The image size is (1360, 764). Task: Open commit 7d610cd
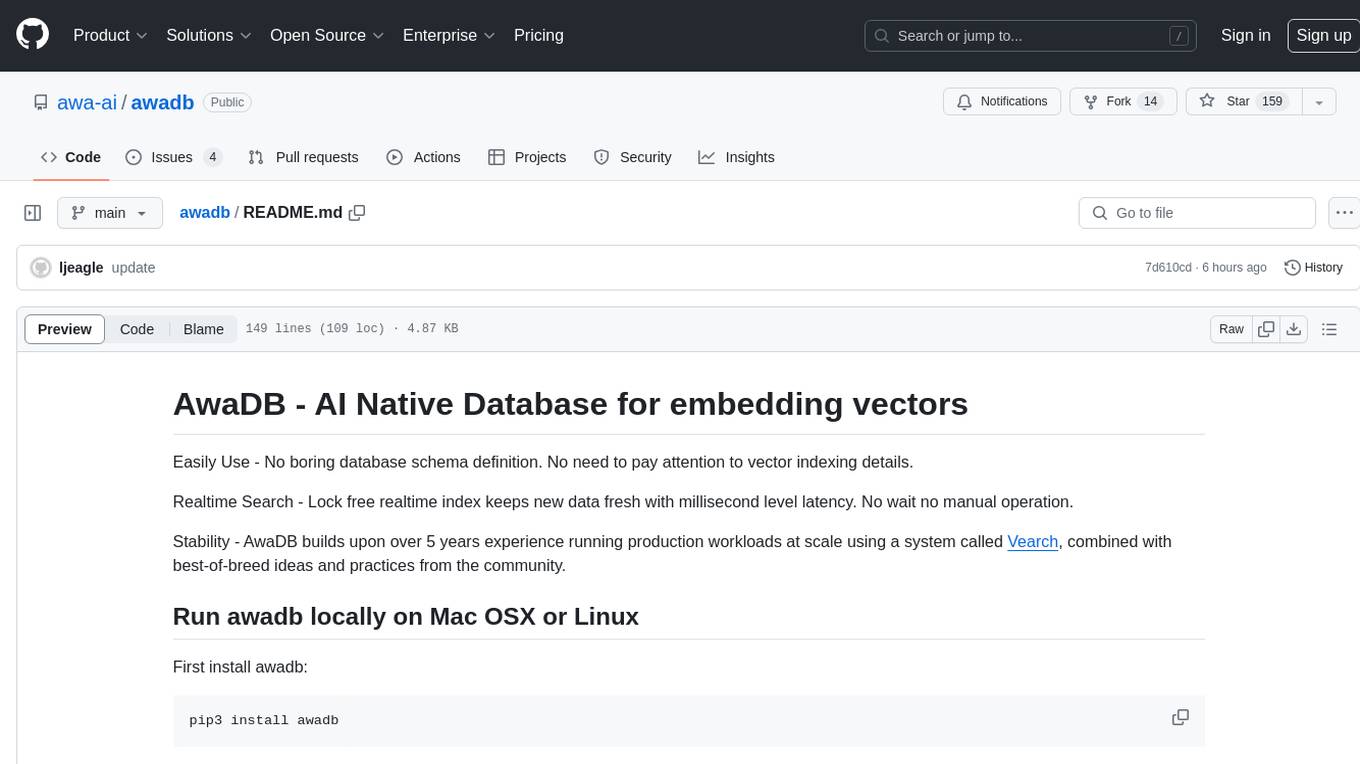[1168, 268]
